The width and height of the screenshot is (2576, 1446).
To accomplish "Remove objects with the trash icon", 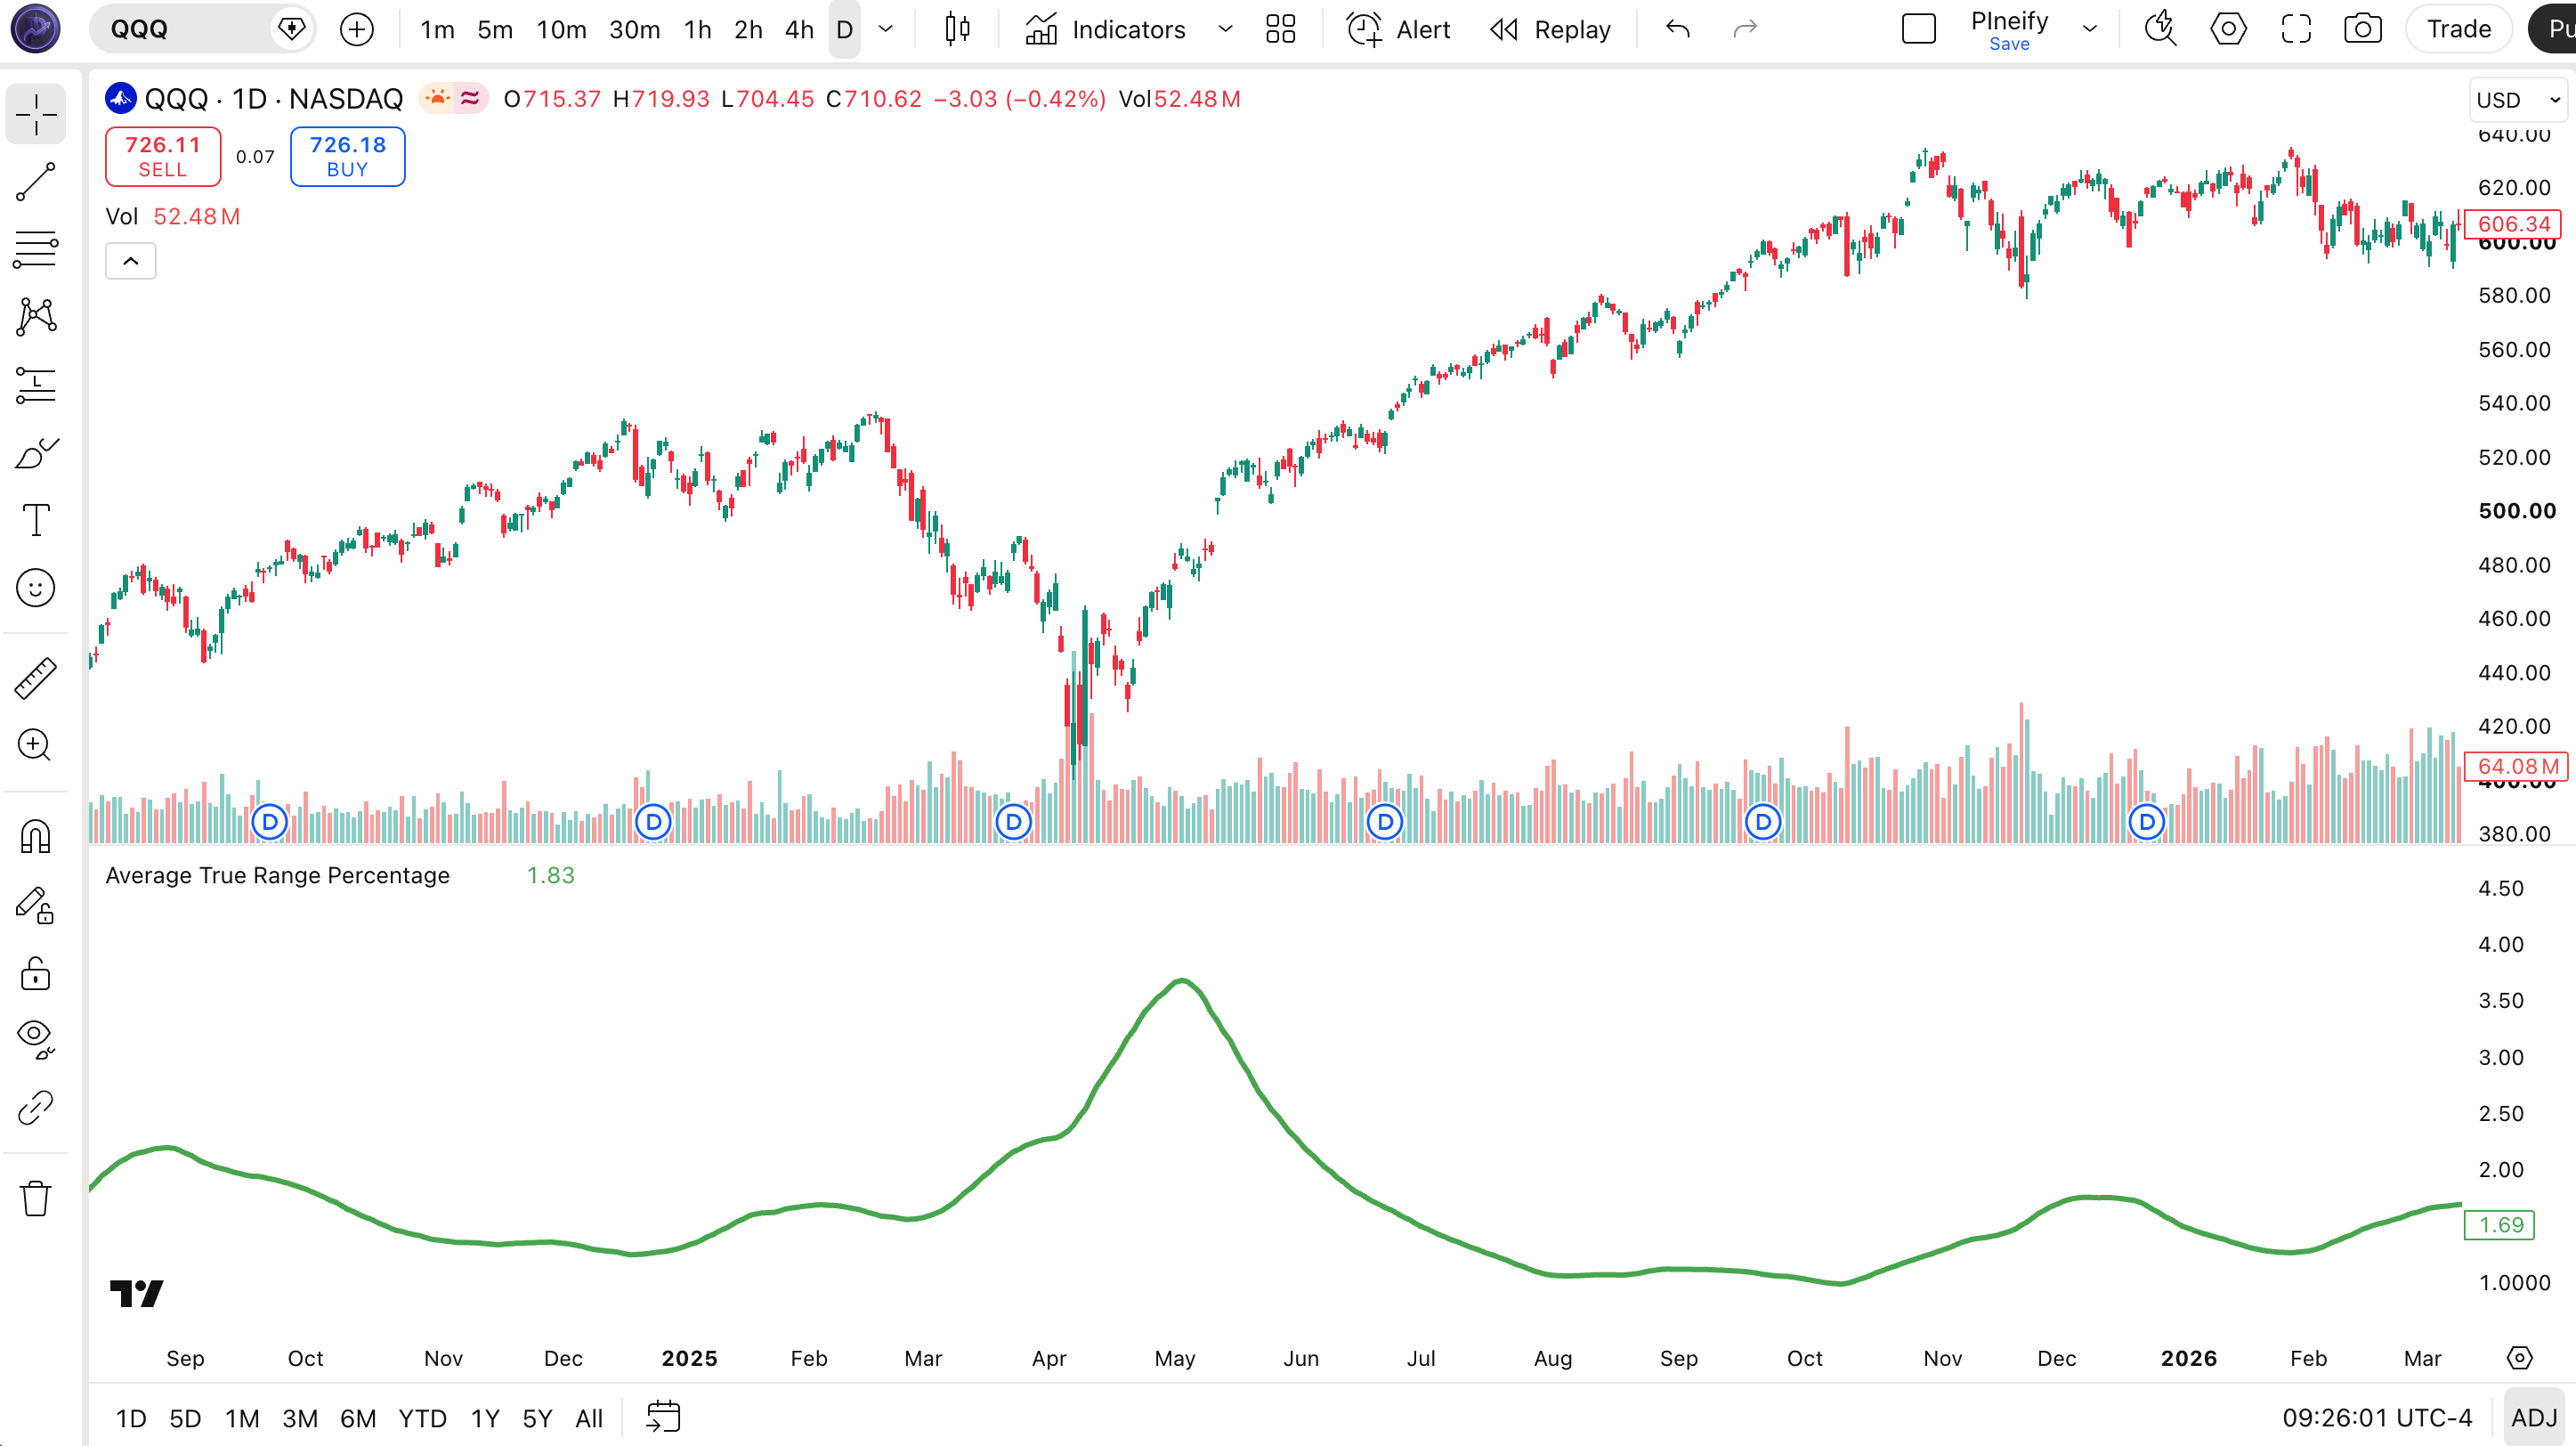I will point(36,1198).
